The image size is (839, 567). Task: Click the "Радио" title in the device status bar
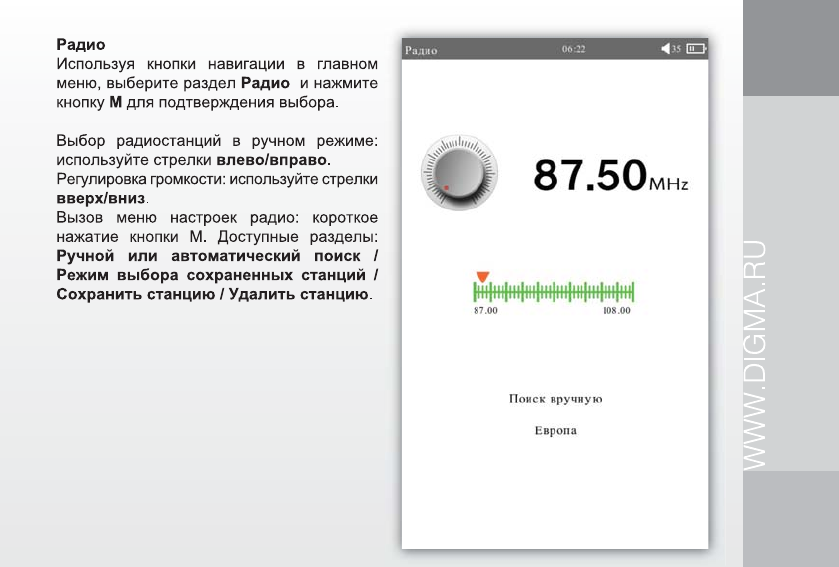pos(421,50)
